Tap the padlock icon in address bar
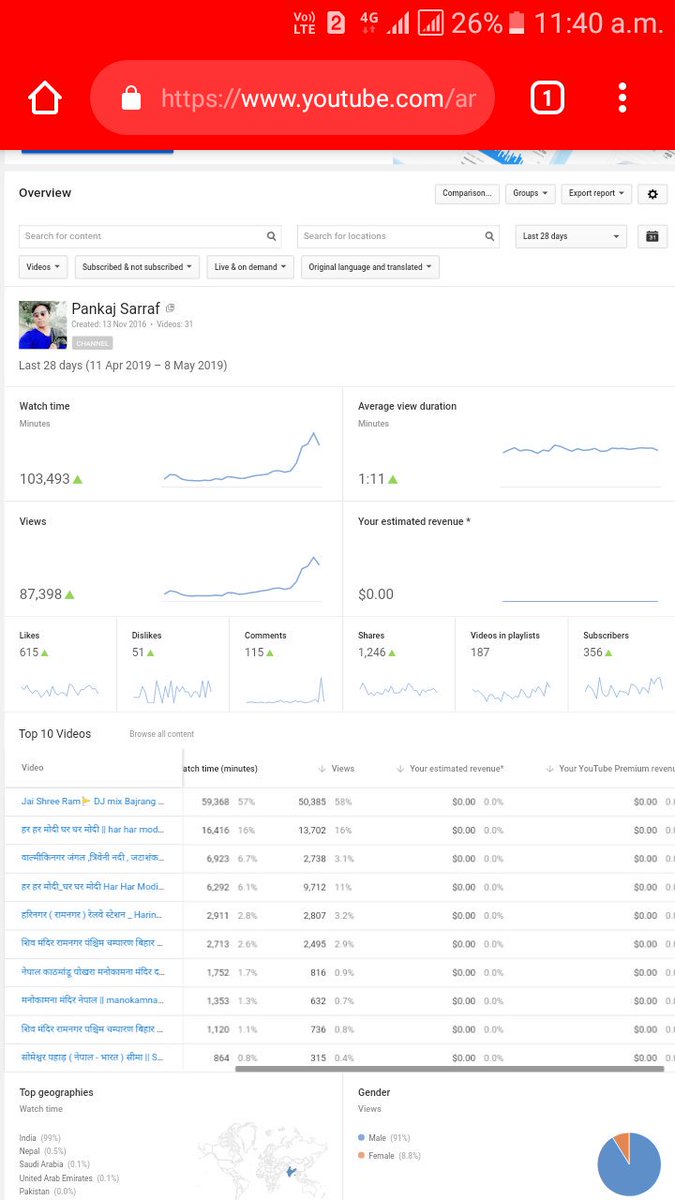The width and height of the screenshot is (675, 1200). point(131,98)
